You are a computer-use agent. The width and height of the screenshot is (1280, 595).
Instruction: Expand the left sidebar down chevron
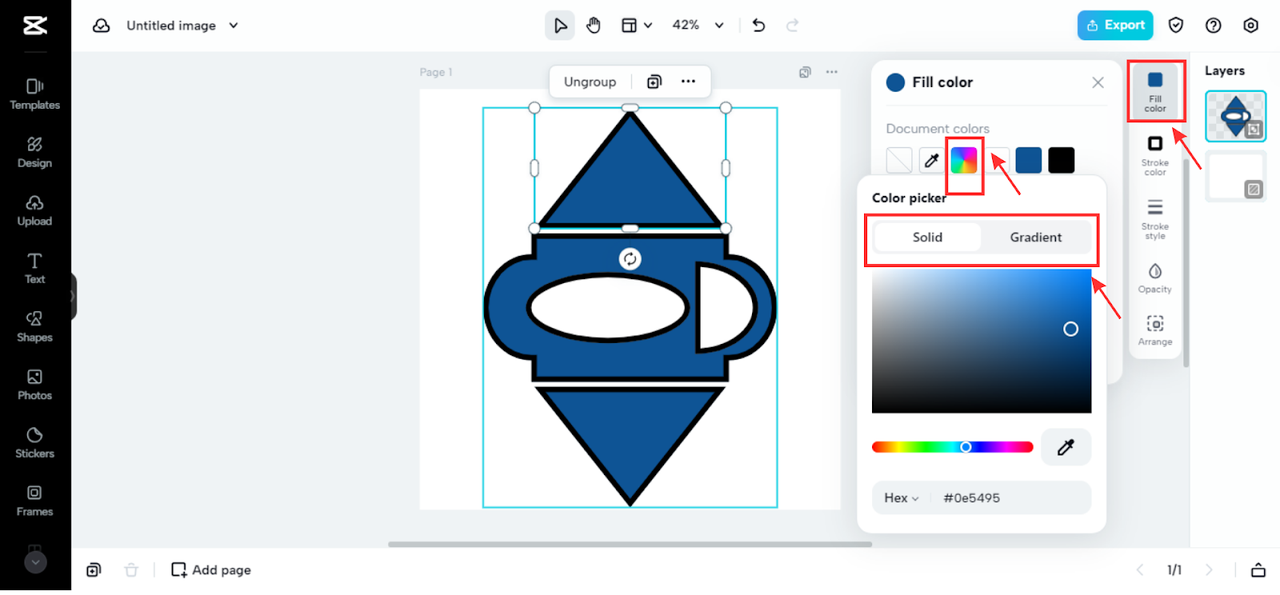click(x=35, y=562)
